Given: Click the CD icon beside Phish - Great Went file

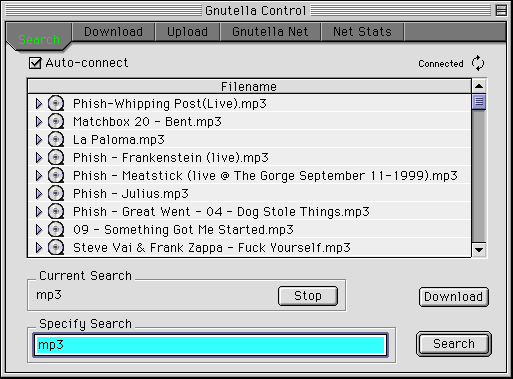Looking at the screenshot, I should coord(56,212).
